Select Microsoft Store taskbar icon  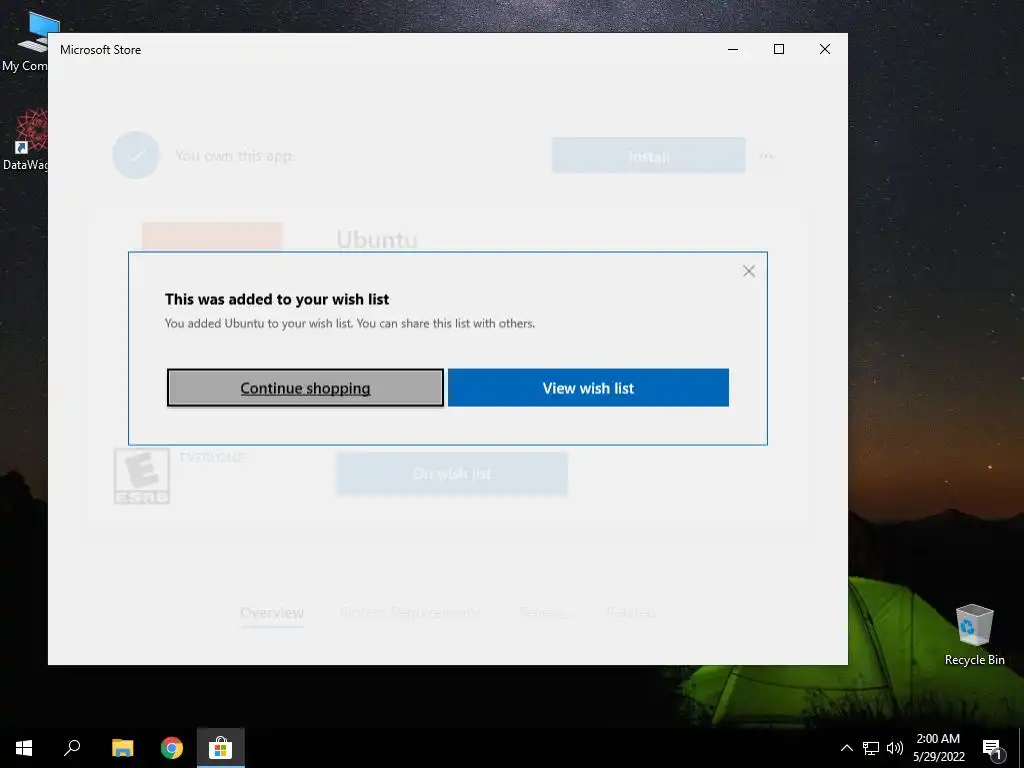pos(221,748)
